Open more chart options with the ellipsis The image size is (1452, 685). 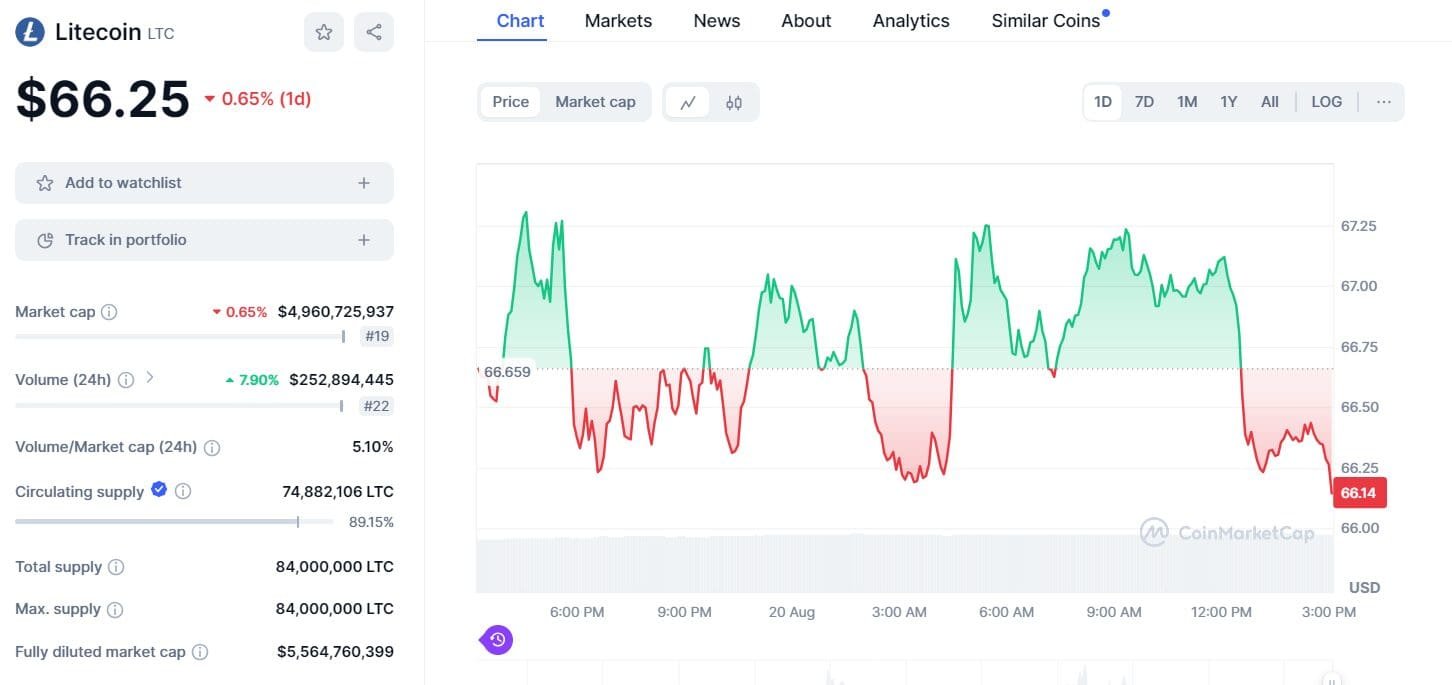1384,101
